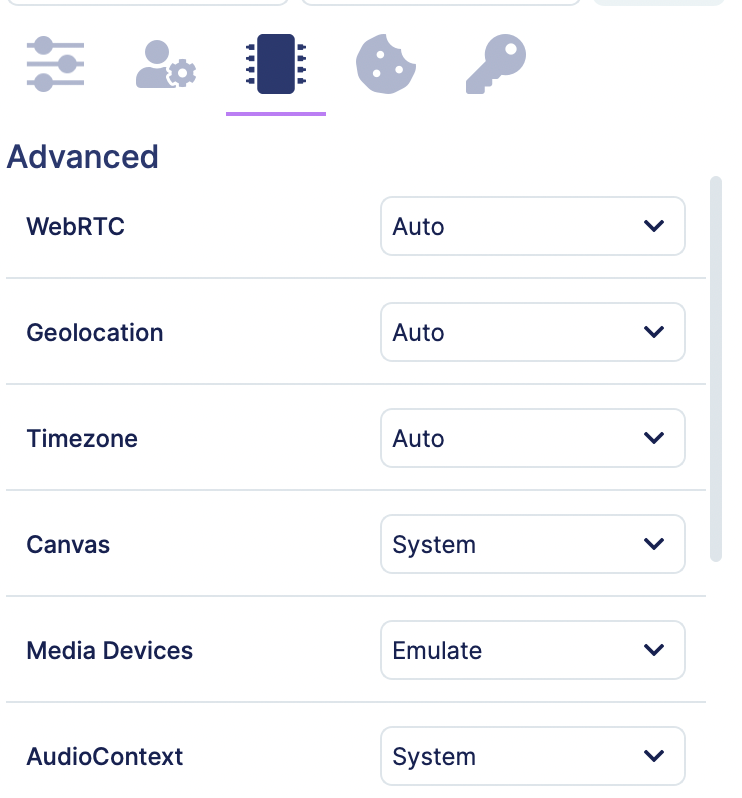The width and height of the screenshot is (742, 798).
Task: Click the vertical scrollbar of the Advanced list
Action: pos(716,369)
